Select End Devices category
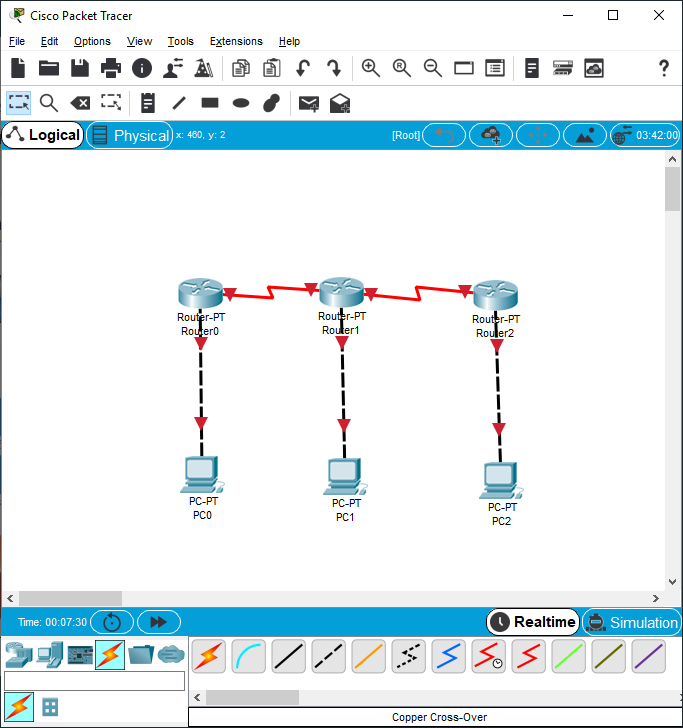This screenshot has height=728, width=683. (x=50, y=655)
